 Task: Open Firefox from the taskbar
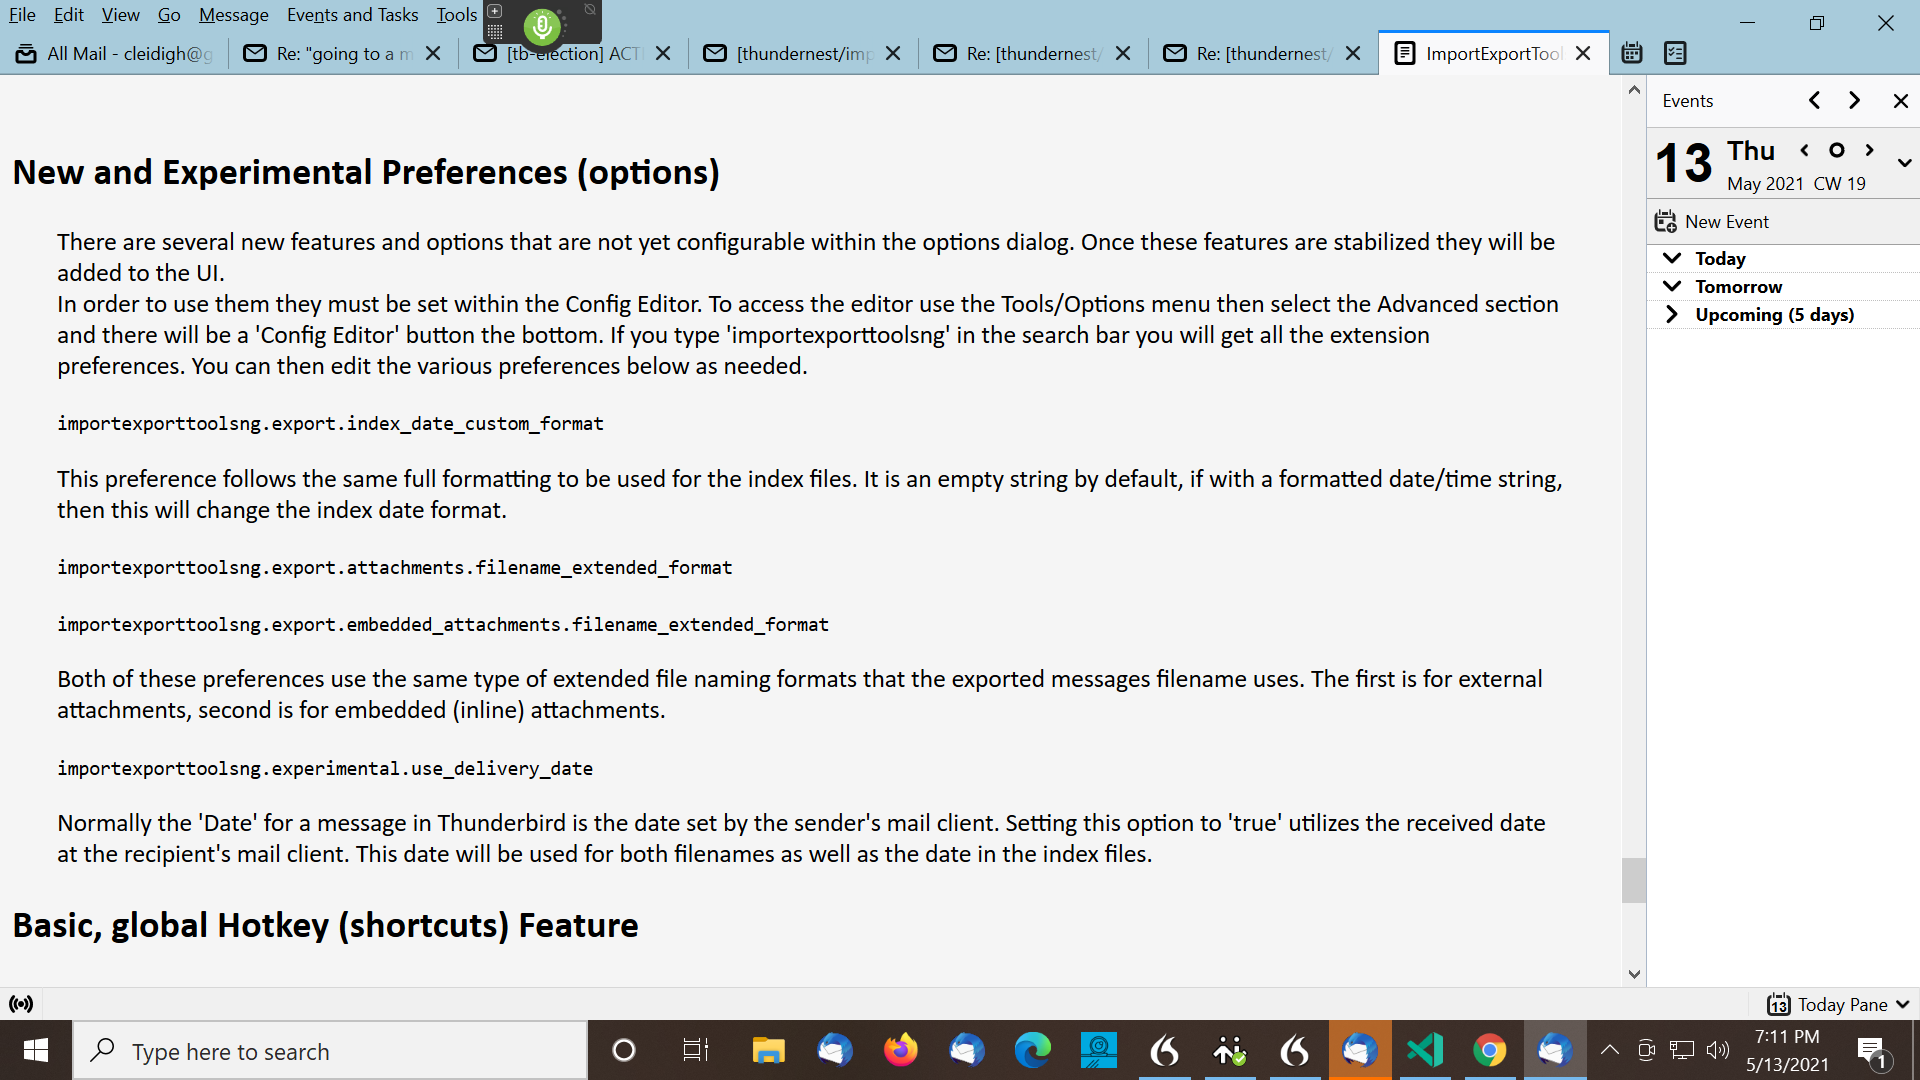[x=900, y=1050]
